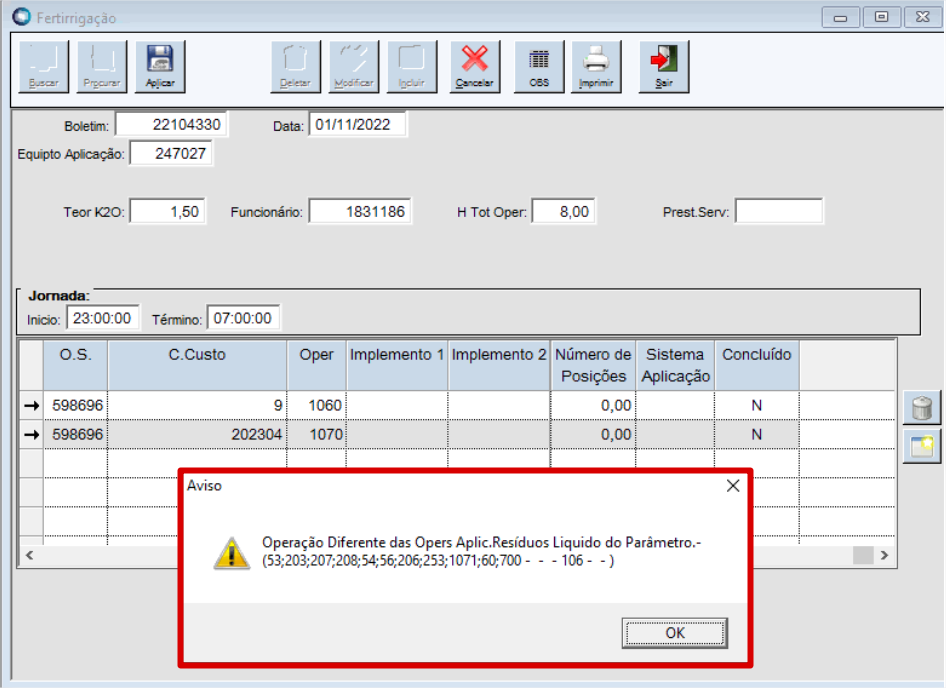Click the trash can icon beside the grid

[922, 407]
